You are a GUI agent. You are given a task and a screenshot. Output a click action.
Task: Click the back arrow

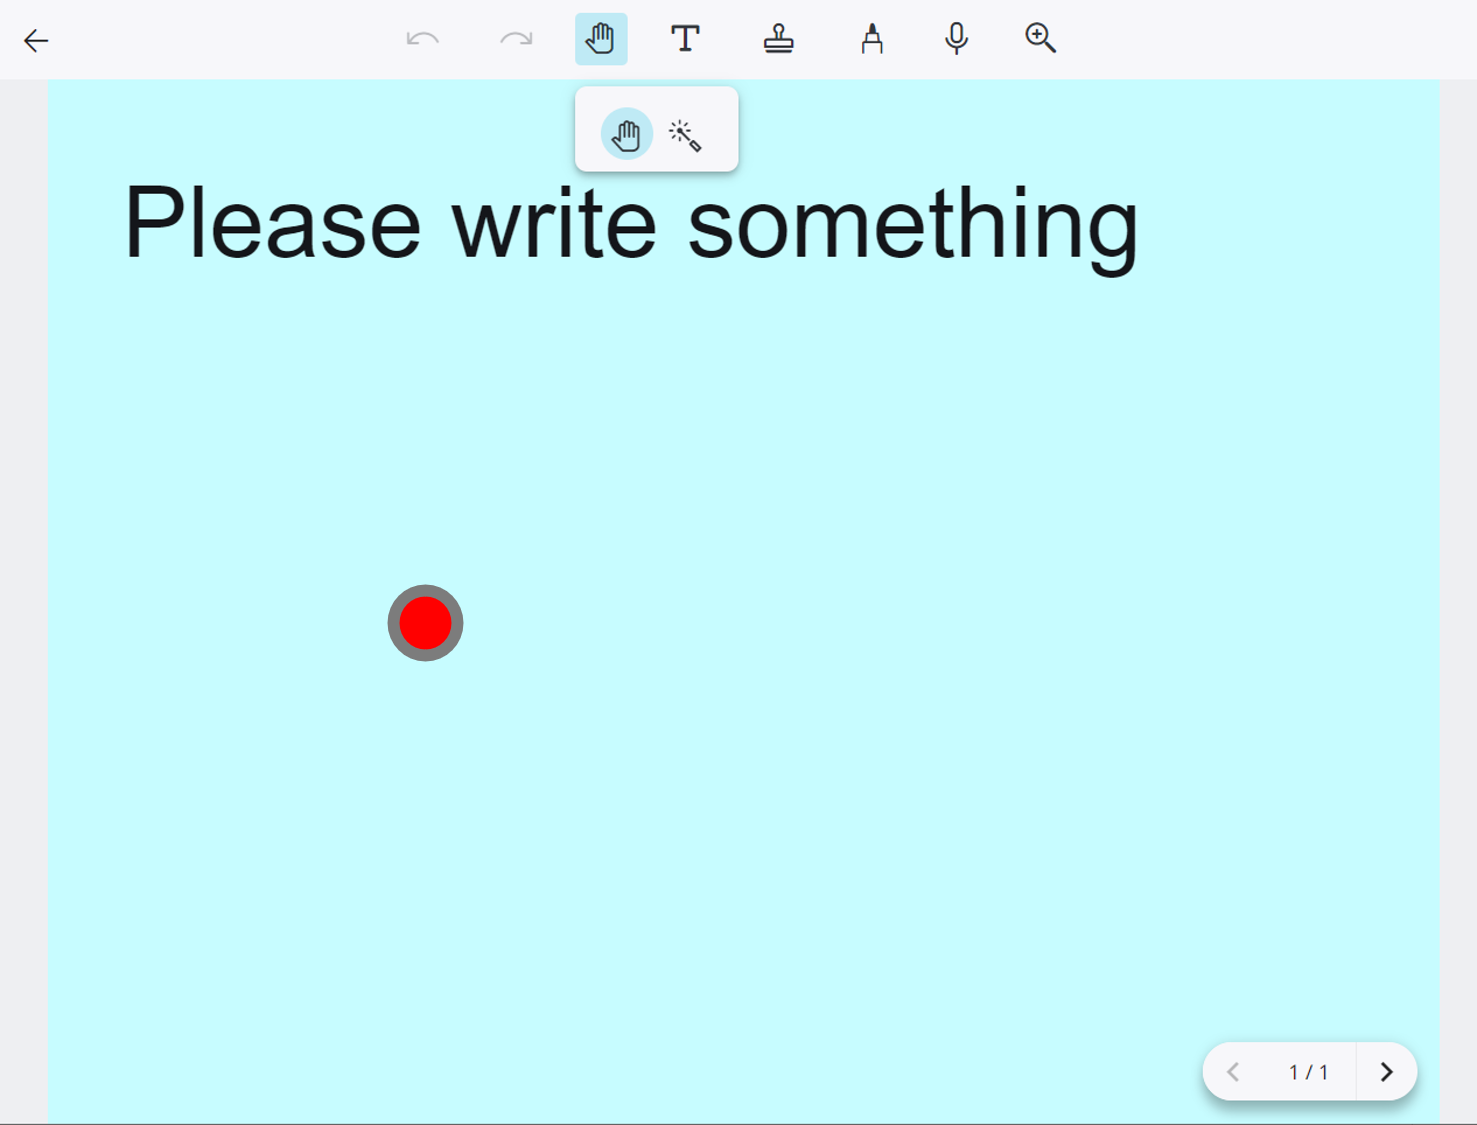tap(36, 40)
